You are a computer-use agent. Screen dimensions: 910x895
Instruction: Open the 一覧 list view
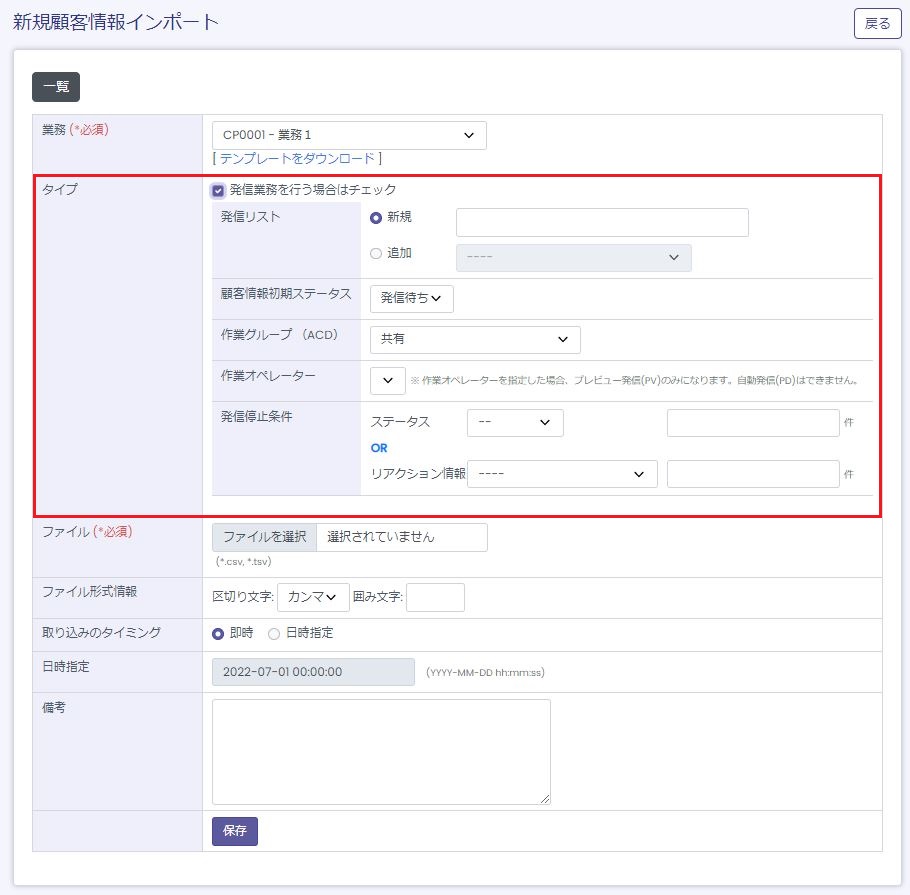(x=56, y=87)
